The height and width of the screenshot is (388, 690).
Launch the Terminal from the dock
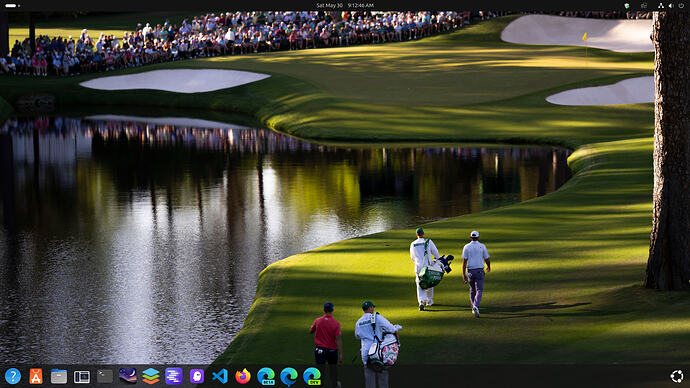point(105,376)
